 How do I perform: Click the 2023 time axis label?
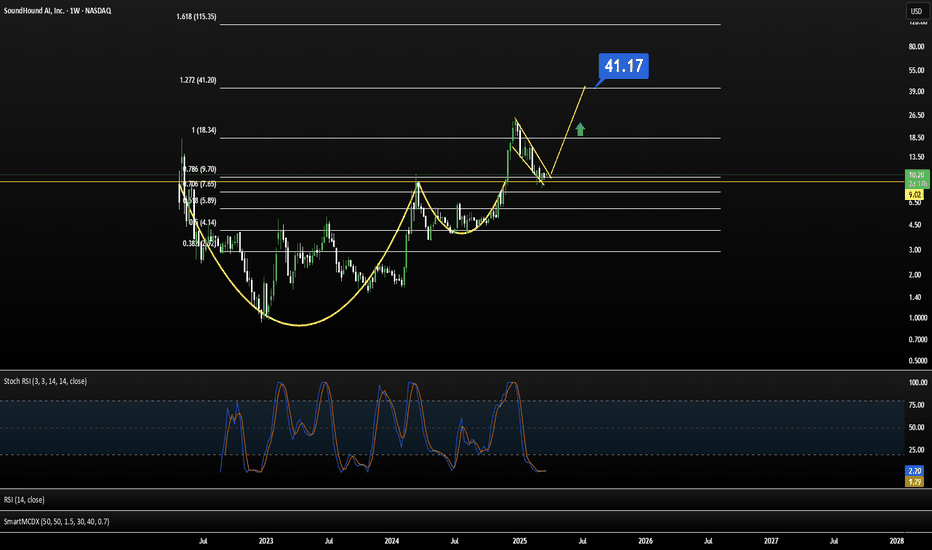[x=266, y=541]
